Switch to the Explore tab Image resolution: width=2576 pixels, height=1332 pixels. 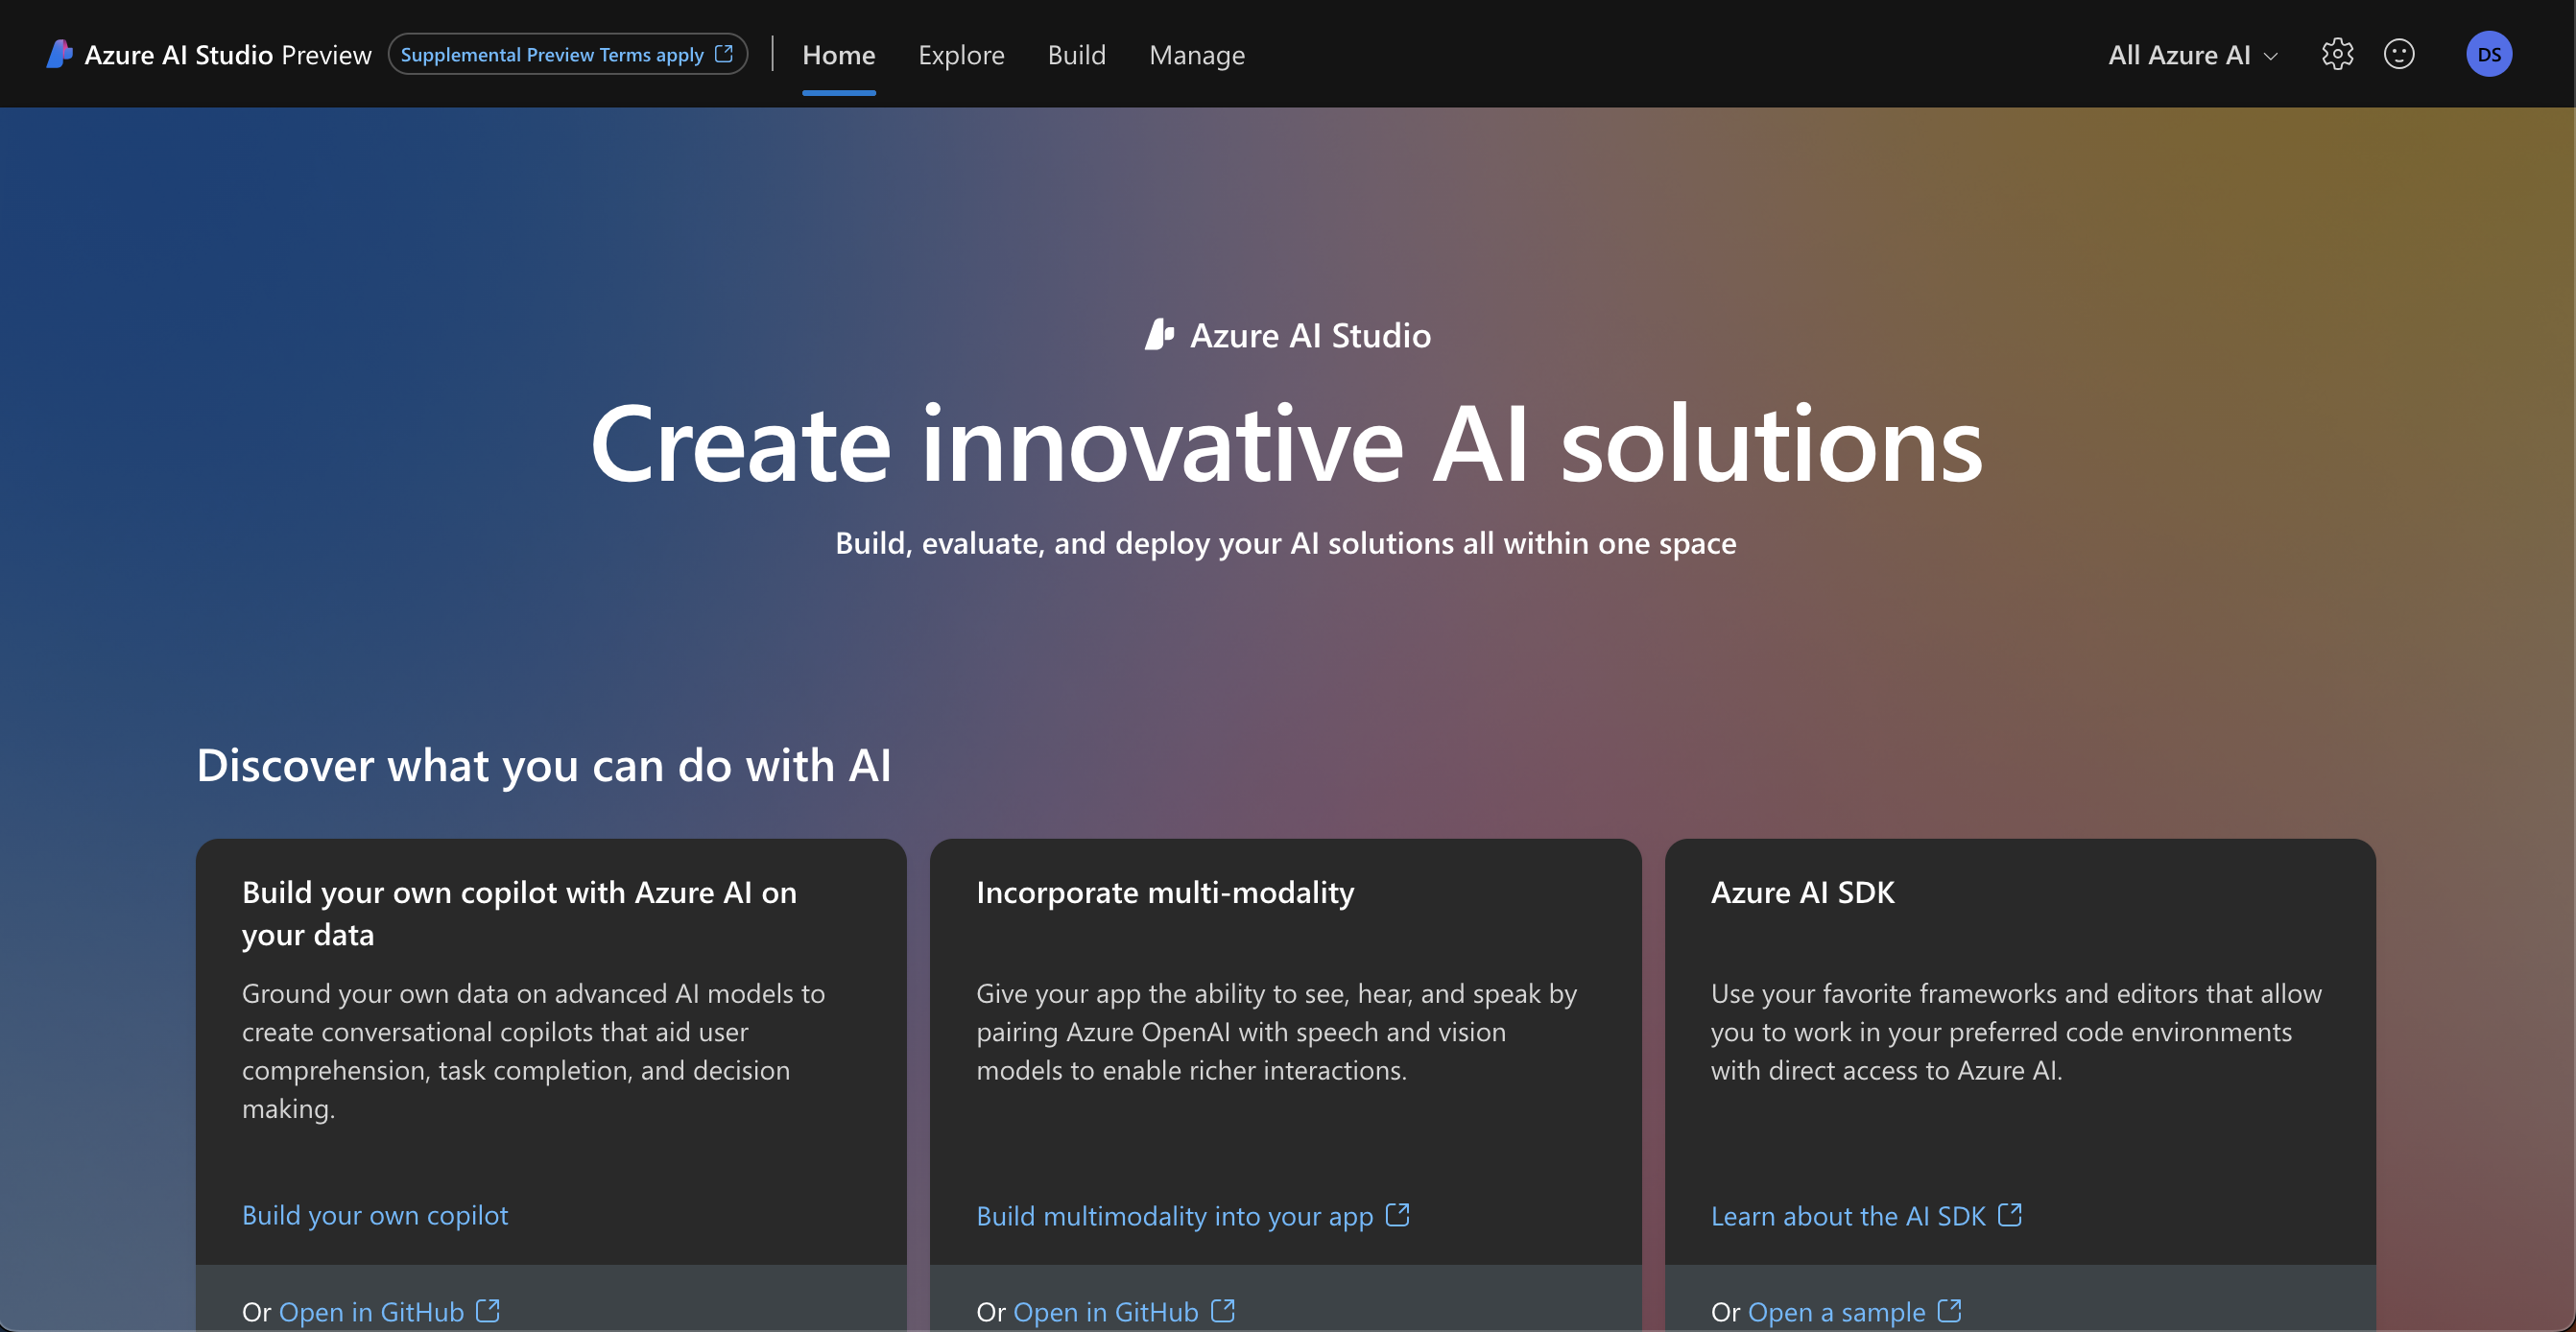pos(961,55)
